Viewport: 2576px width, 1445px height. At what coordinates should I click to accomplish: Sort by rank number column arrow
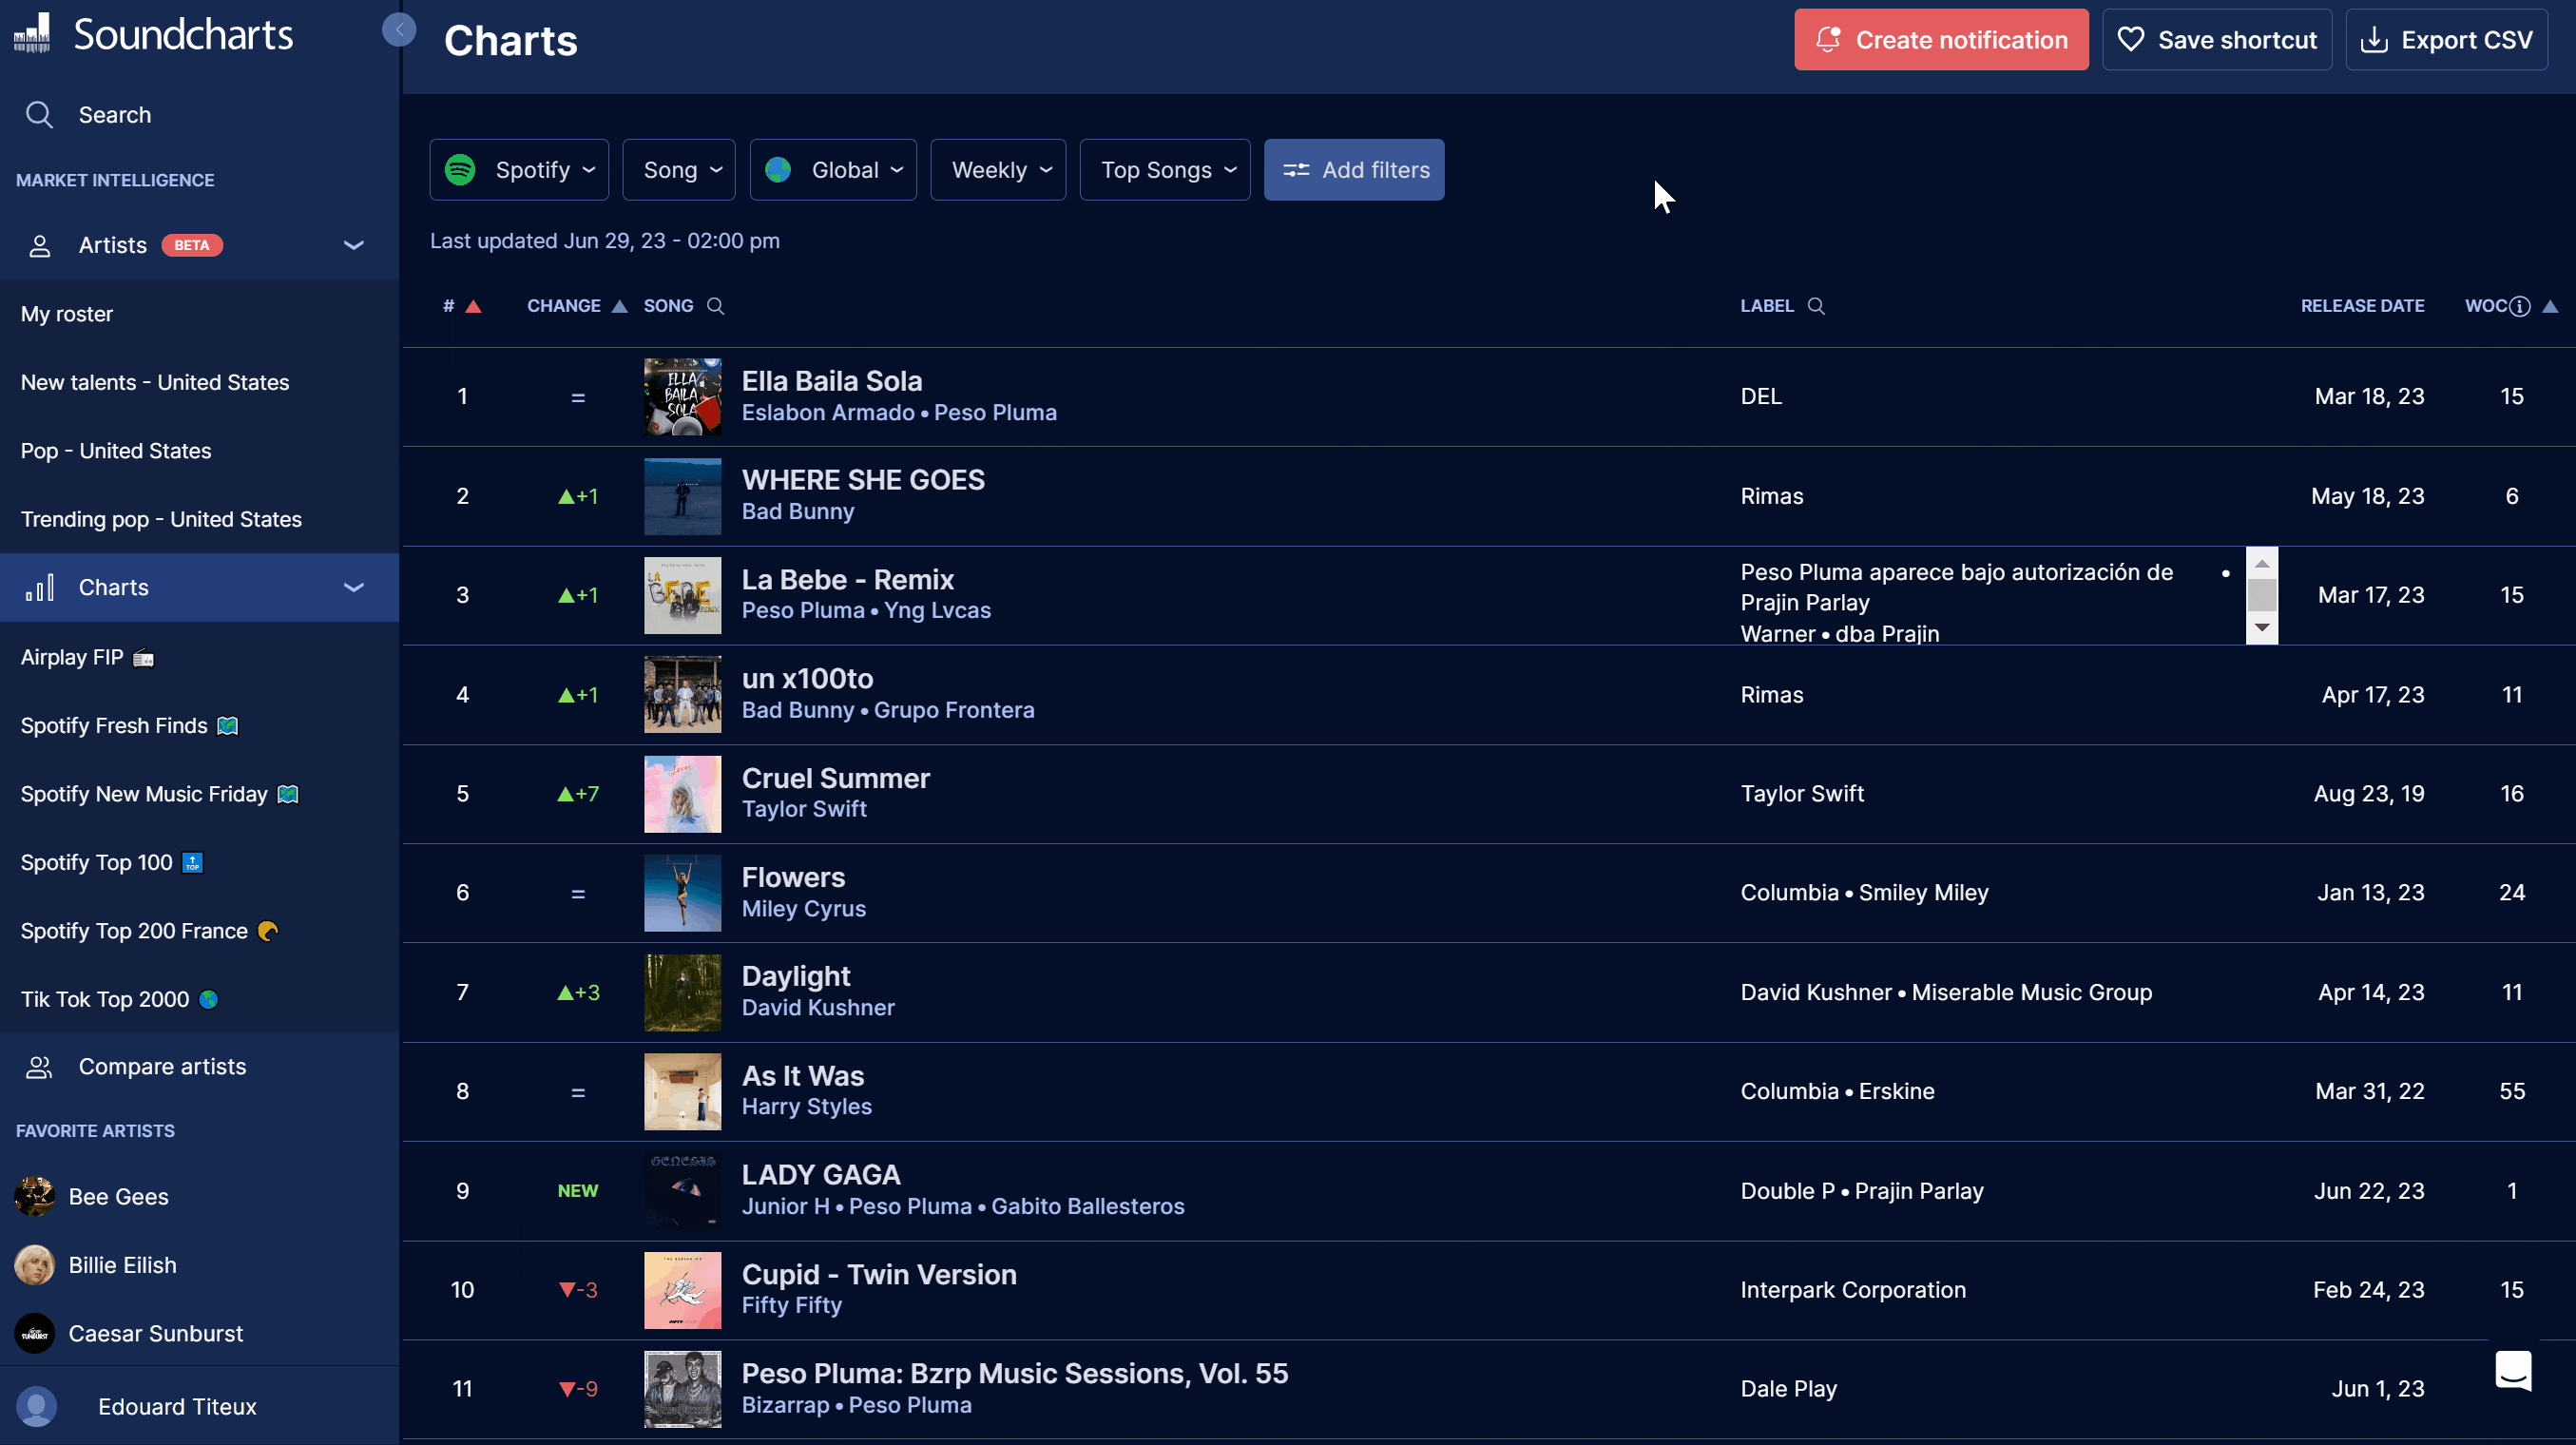pos(474,306)
